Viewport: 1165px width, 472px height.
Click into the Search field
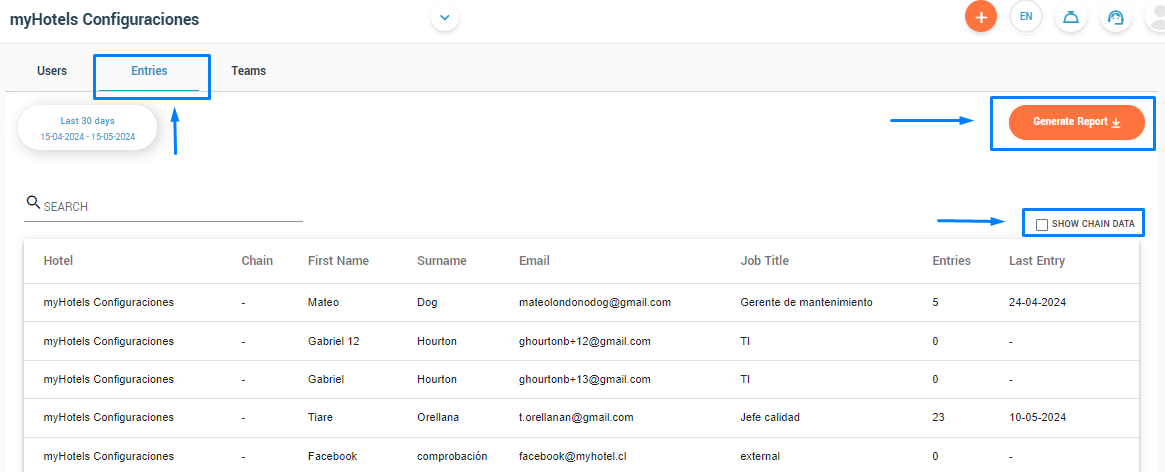pyautogui.click(x=163, y=207)
